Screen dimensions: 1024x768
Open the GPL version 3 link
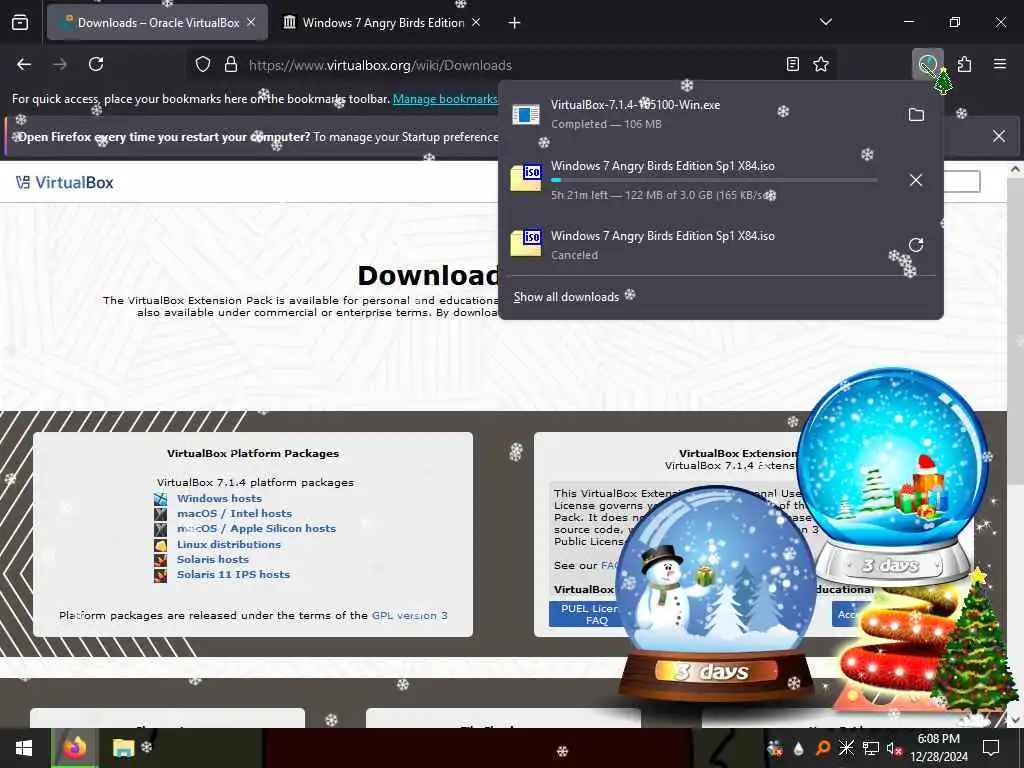click(409, 615)
